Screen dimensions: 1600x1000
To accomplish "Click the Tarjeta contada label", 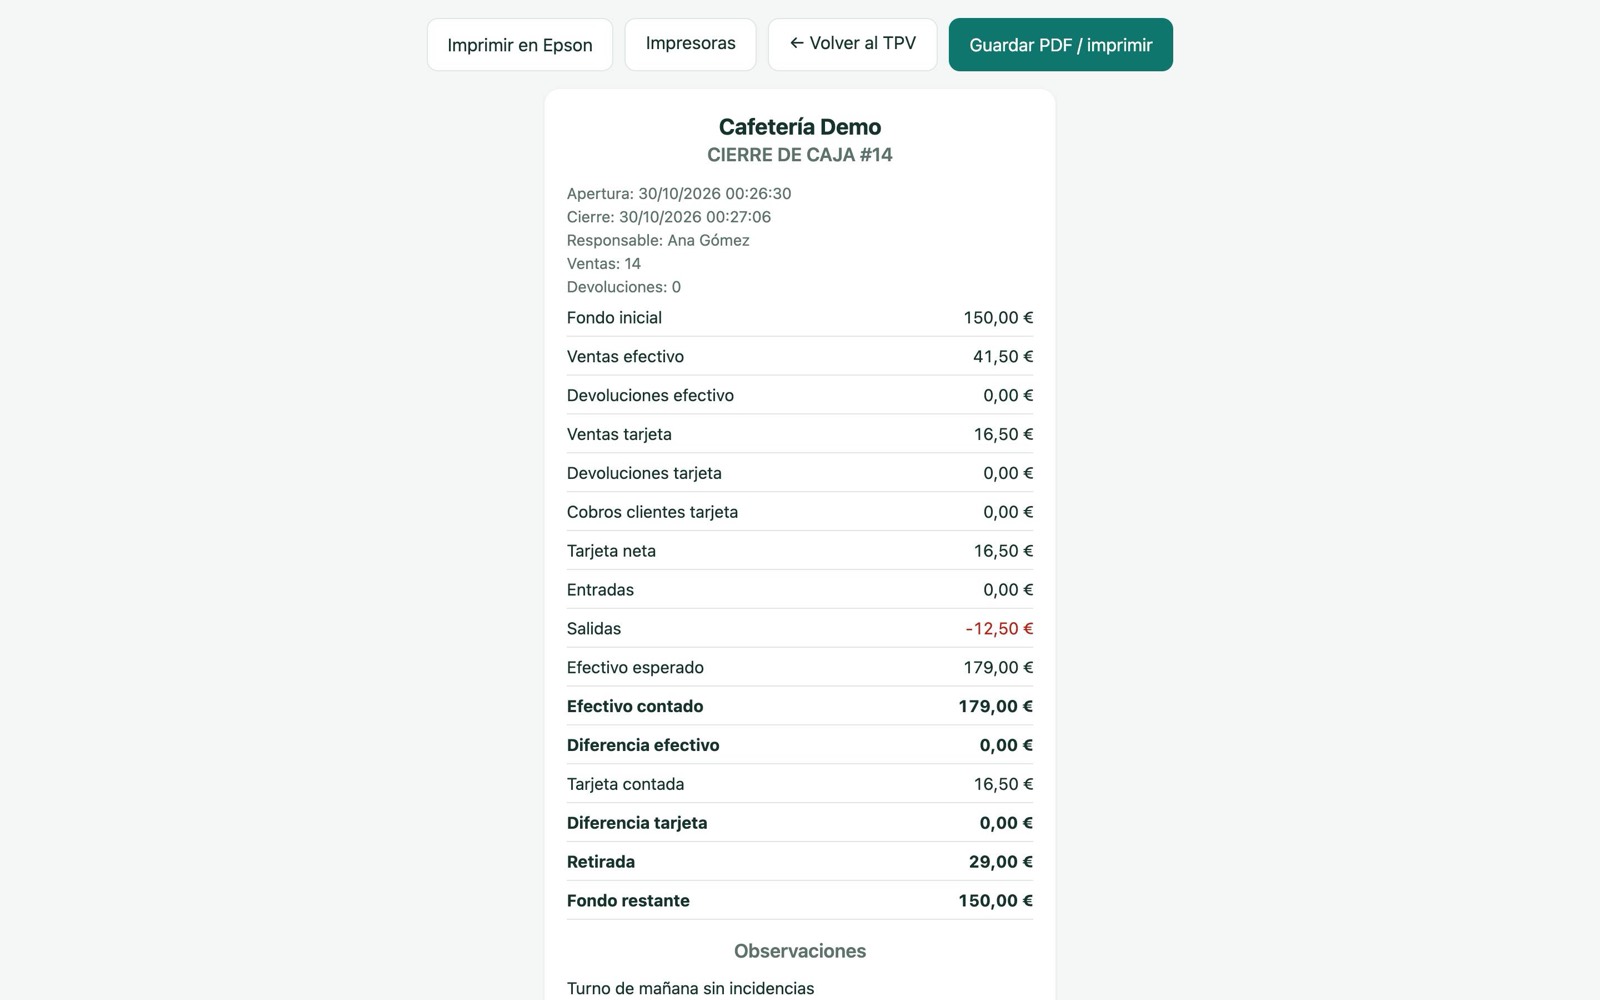I will coord(625,785).
